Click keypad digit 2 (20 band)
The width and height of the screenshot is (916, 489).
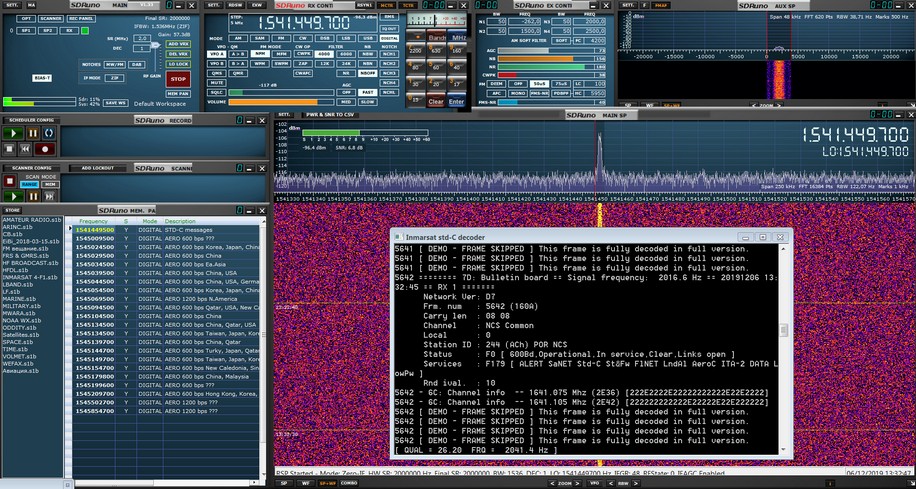pos(436,84)
